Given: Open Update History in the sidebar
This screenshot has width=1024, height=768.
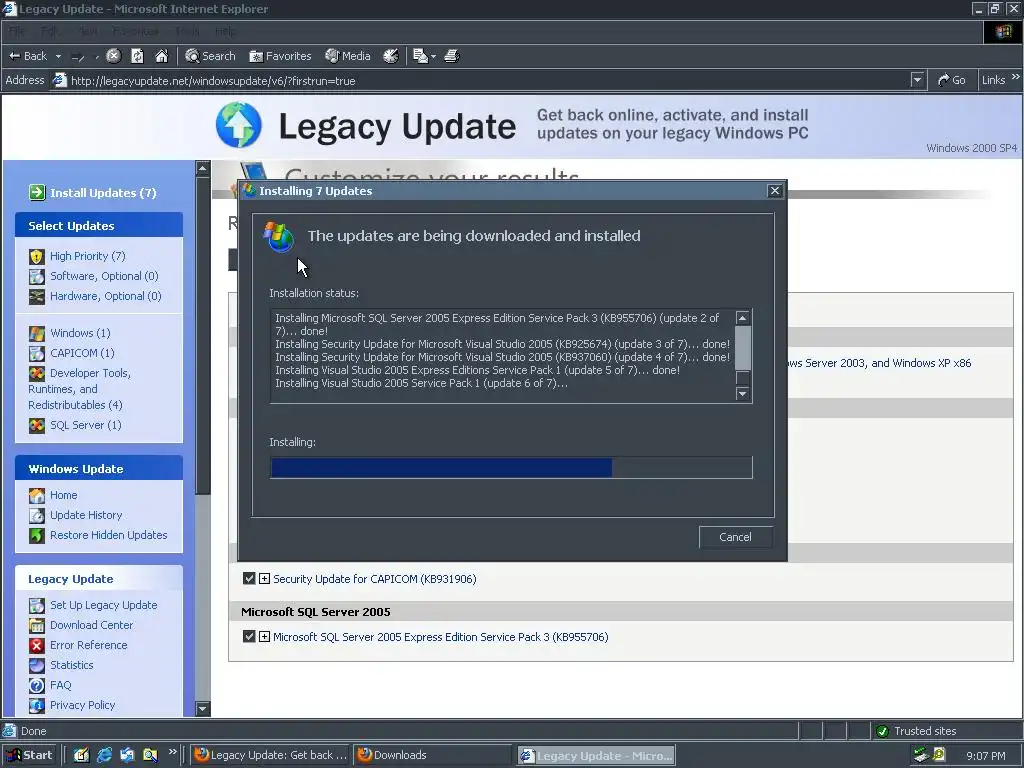Looking at the screenshot, I should 86,515.
